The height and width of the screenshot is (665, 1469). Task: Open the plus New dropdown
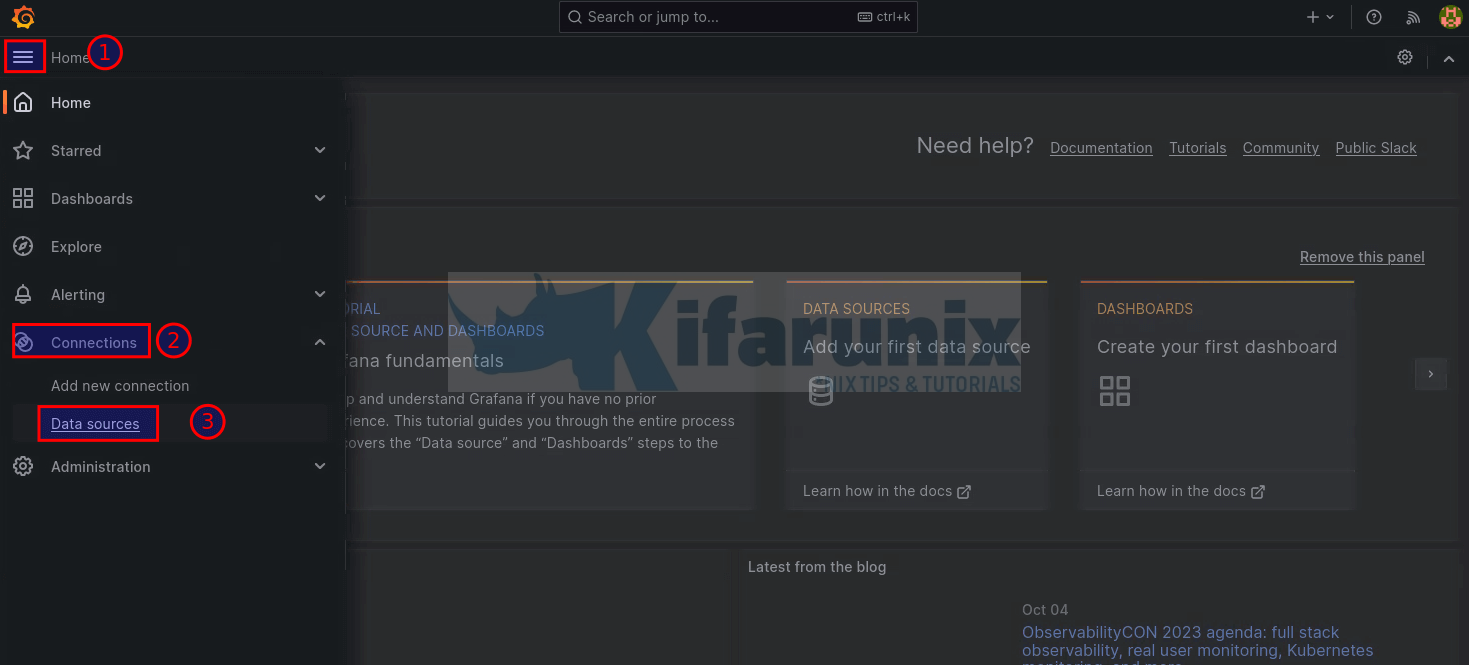coord(1320,17)
